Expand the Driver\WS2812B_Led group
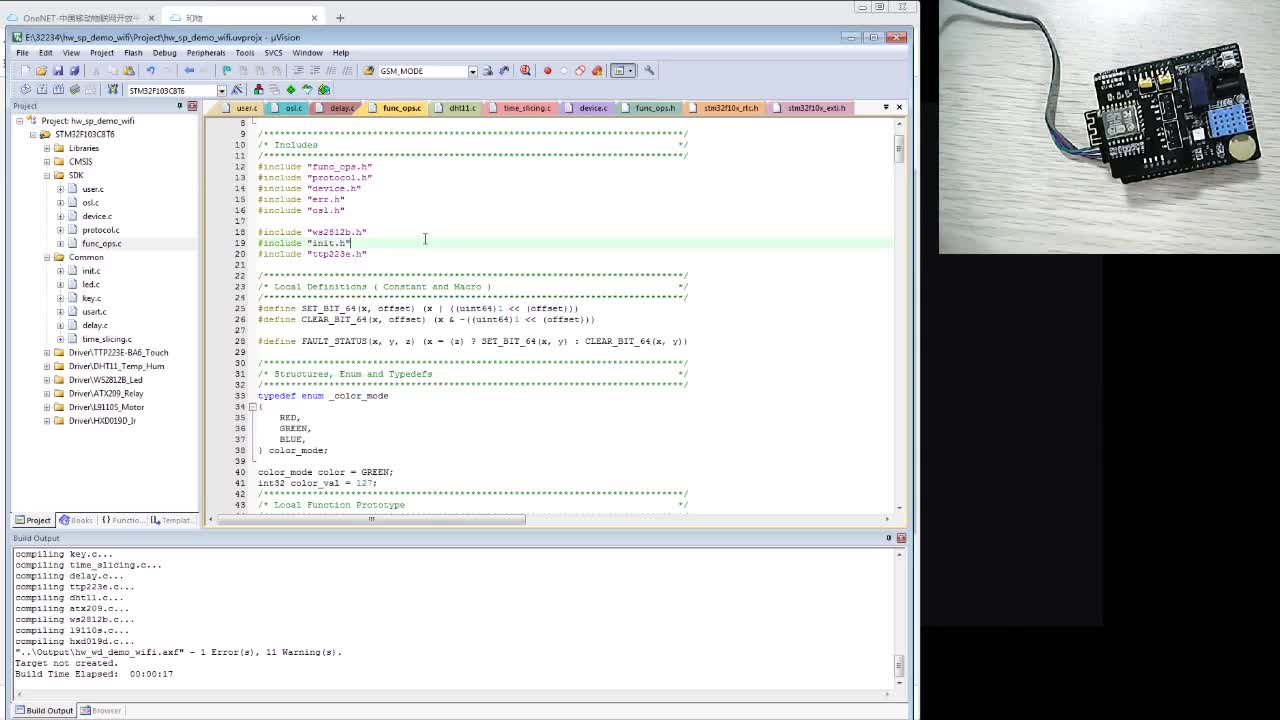Screen dimensions: 1280x720 pos(46,380)
